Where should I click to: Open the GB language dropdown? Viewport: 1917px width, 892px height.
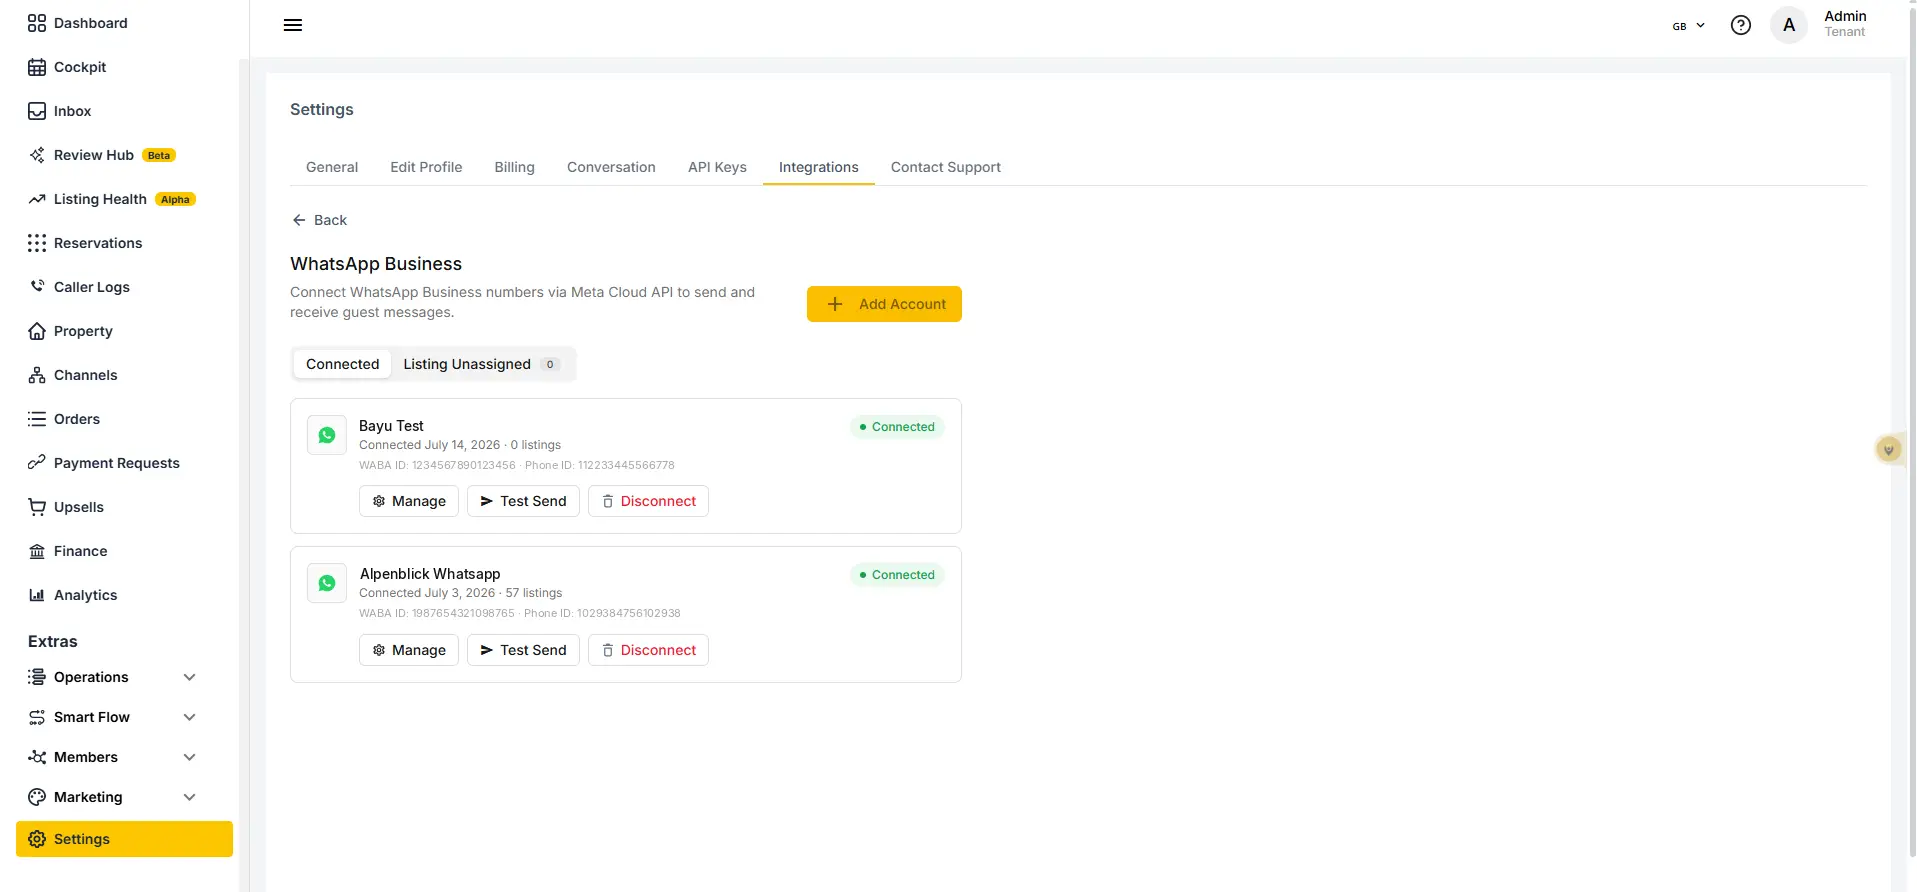click(x=1689, y=26)
